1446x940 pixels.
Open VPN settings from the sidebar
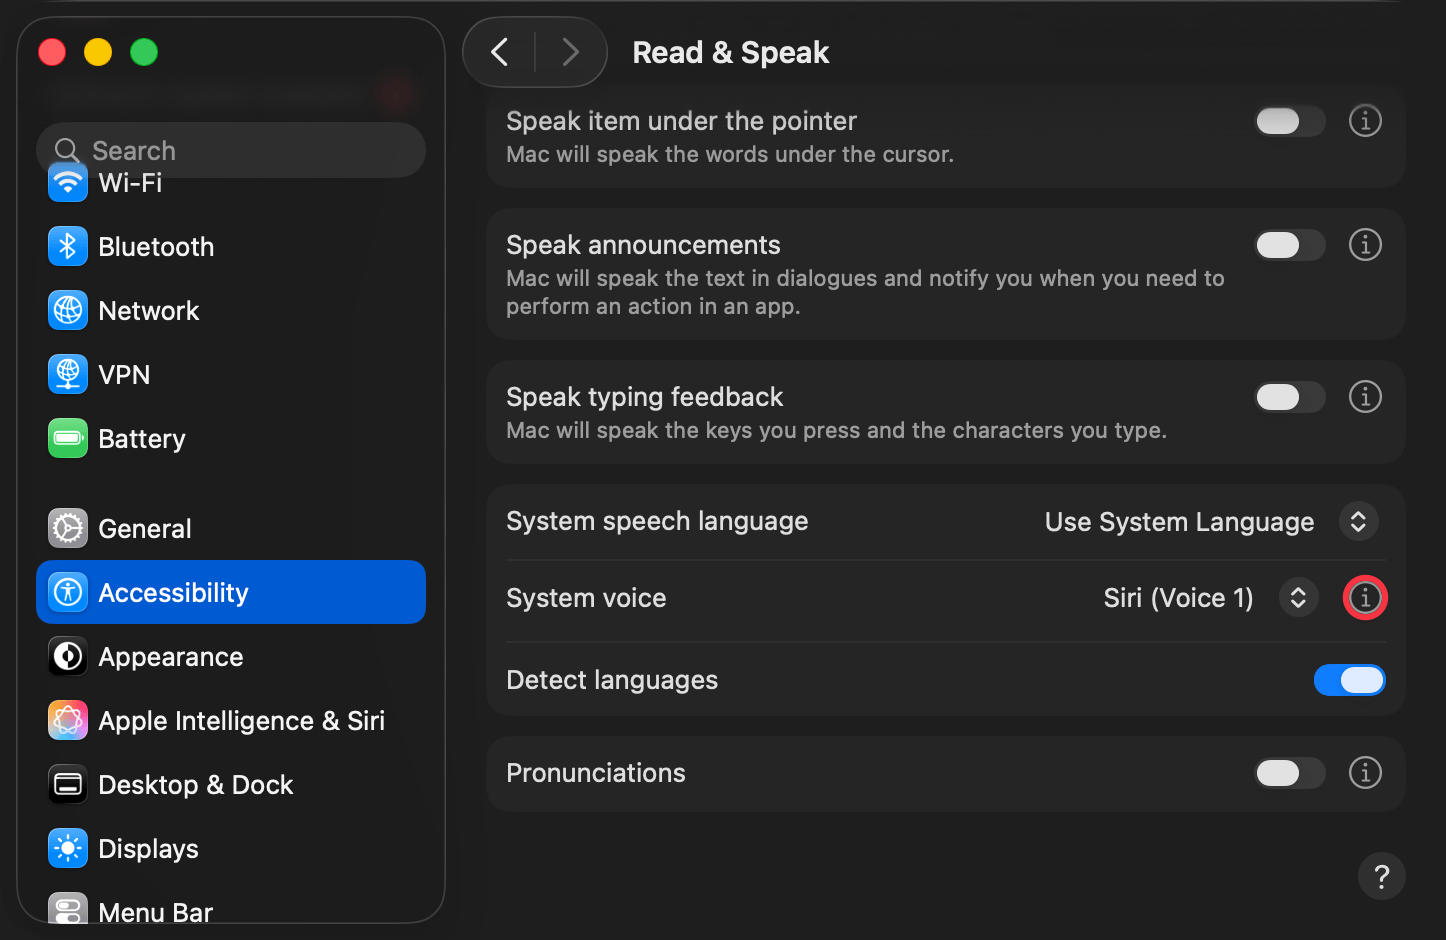click(x=231, y=375)
